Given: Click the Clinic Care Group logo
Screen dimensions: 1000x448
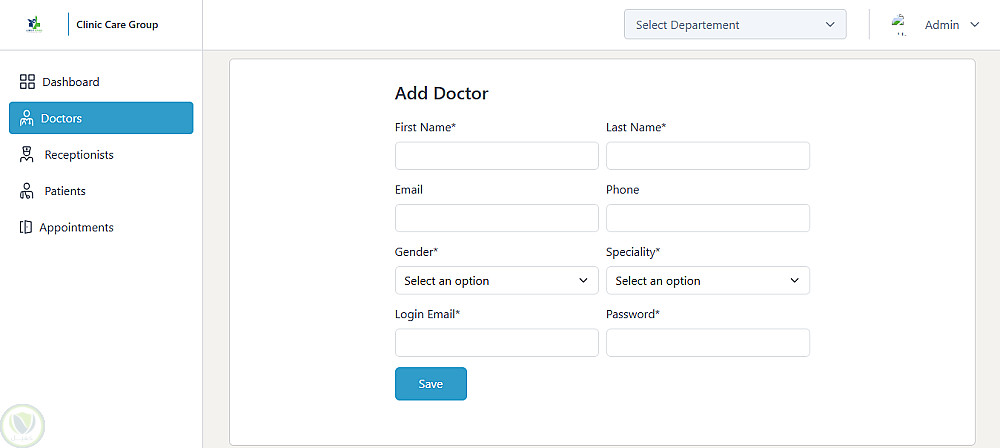Looking at the screenshot, I should (35, 24).
